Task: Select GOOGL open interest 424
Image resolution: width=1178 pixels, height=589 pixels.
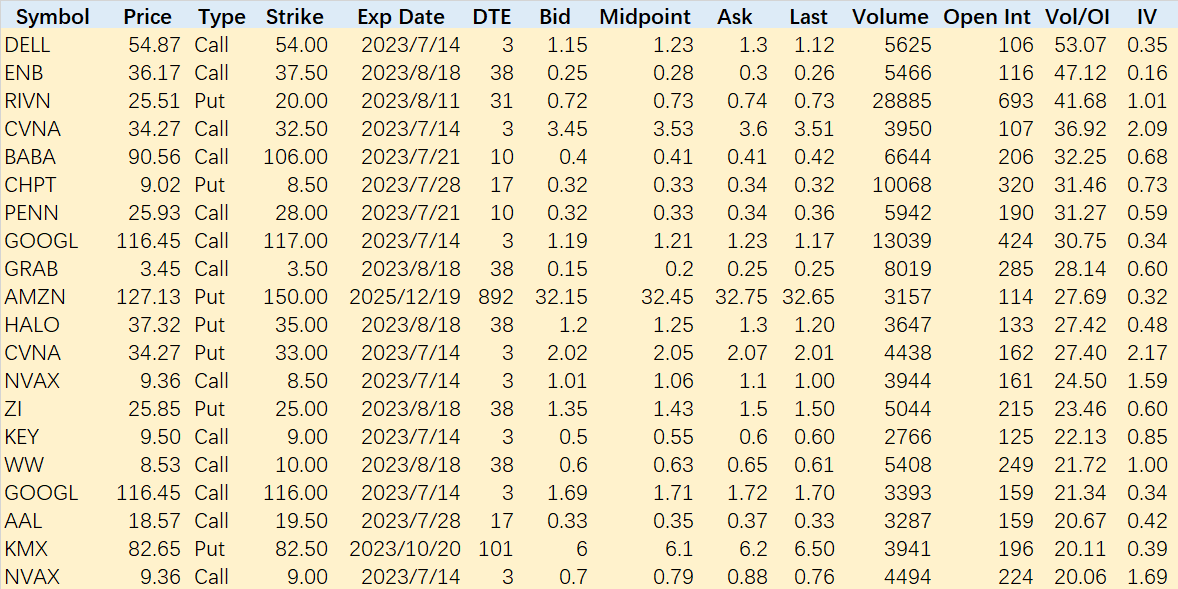Action: (x=1015, y=241)
